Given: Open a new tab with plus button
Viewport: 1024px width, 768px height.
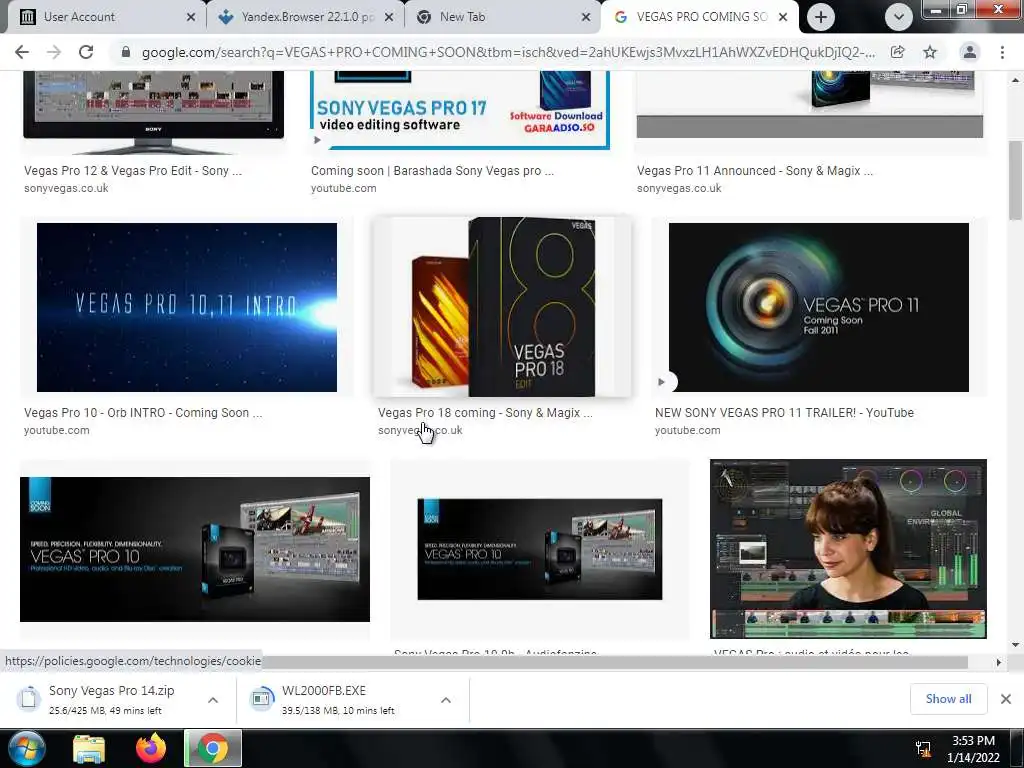Looking at the screenshot, I should click(821, 17).
